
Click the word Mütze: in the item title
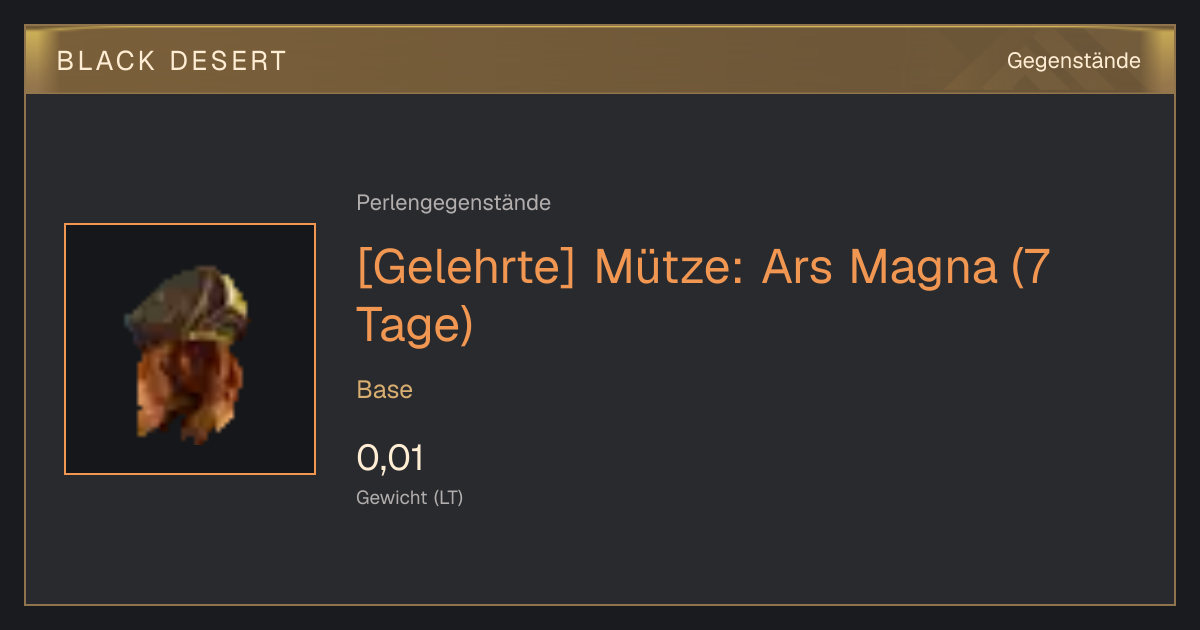(x=669, y=269)
